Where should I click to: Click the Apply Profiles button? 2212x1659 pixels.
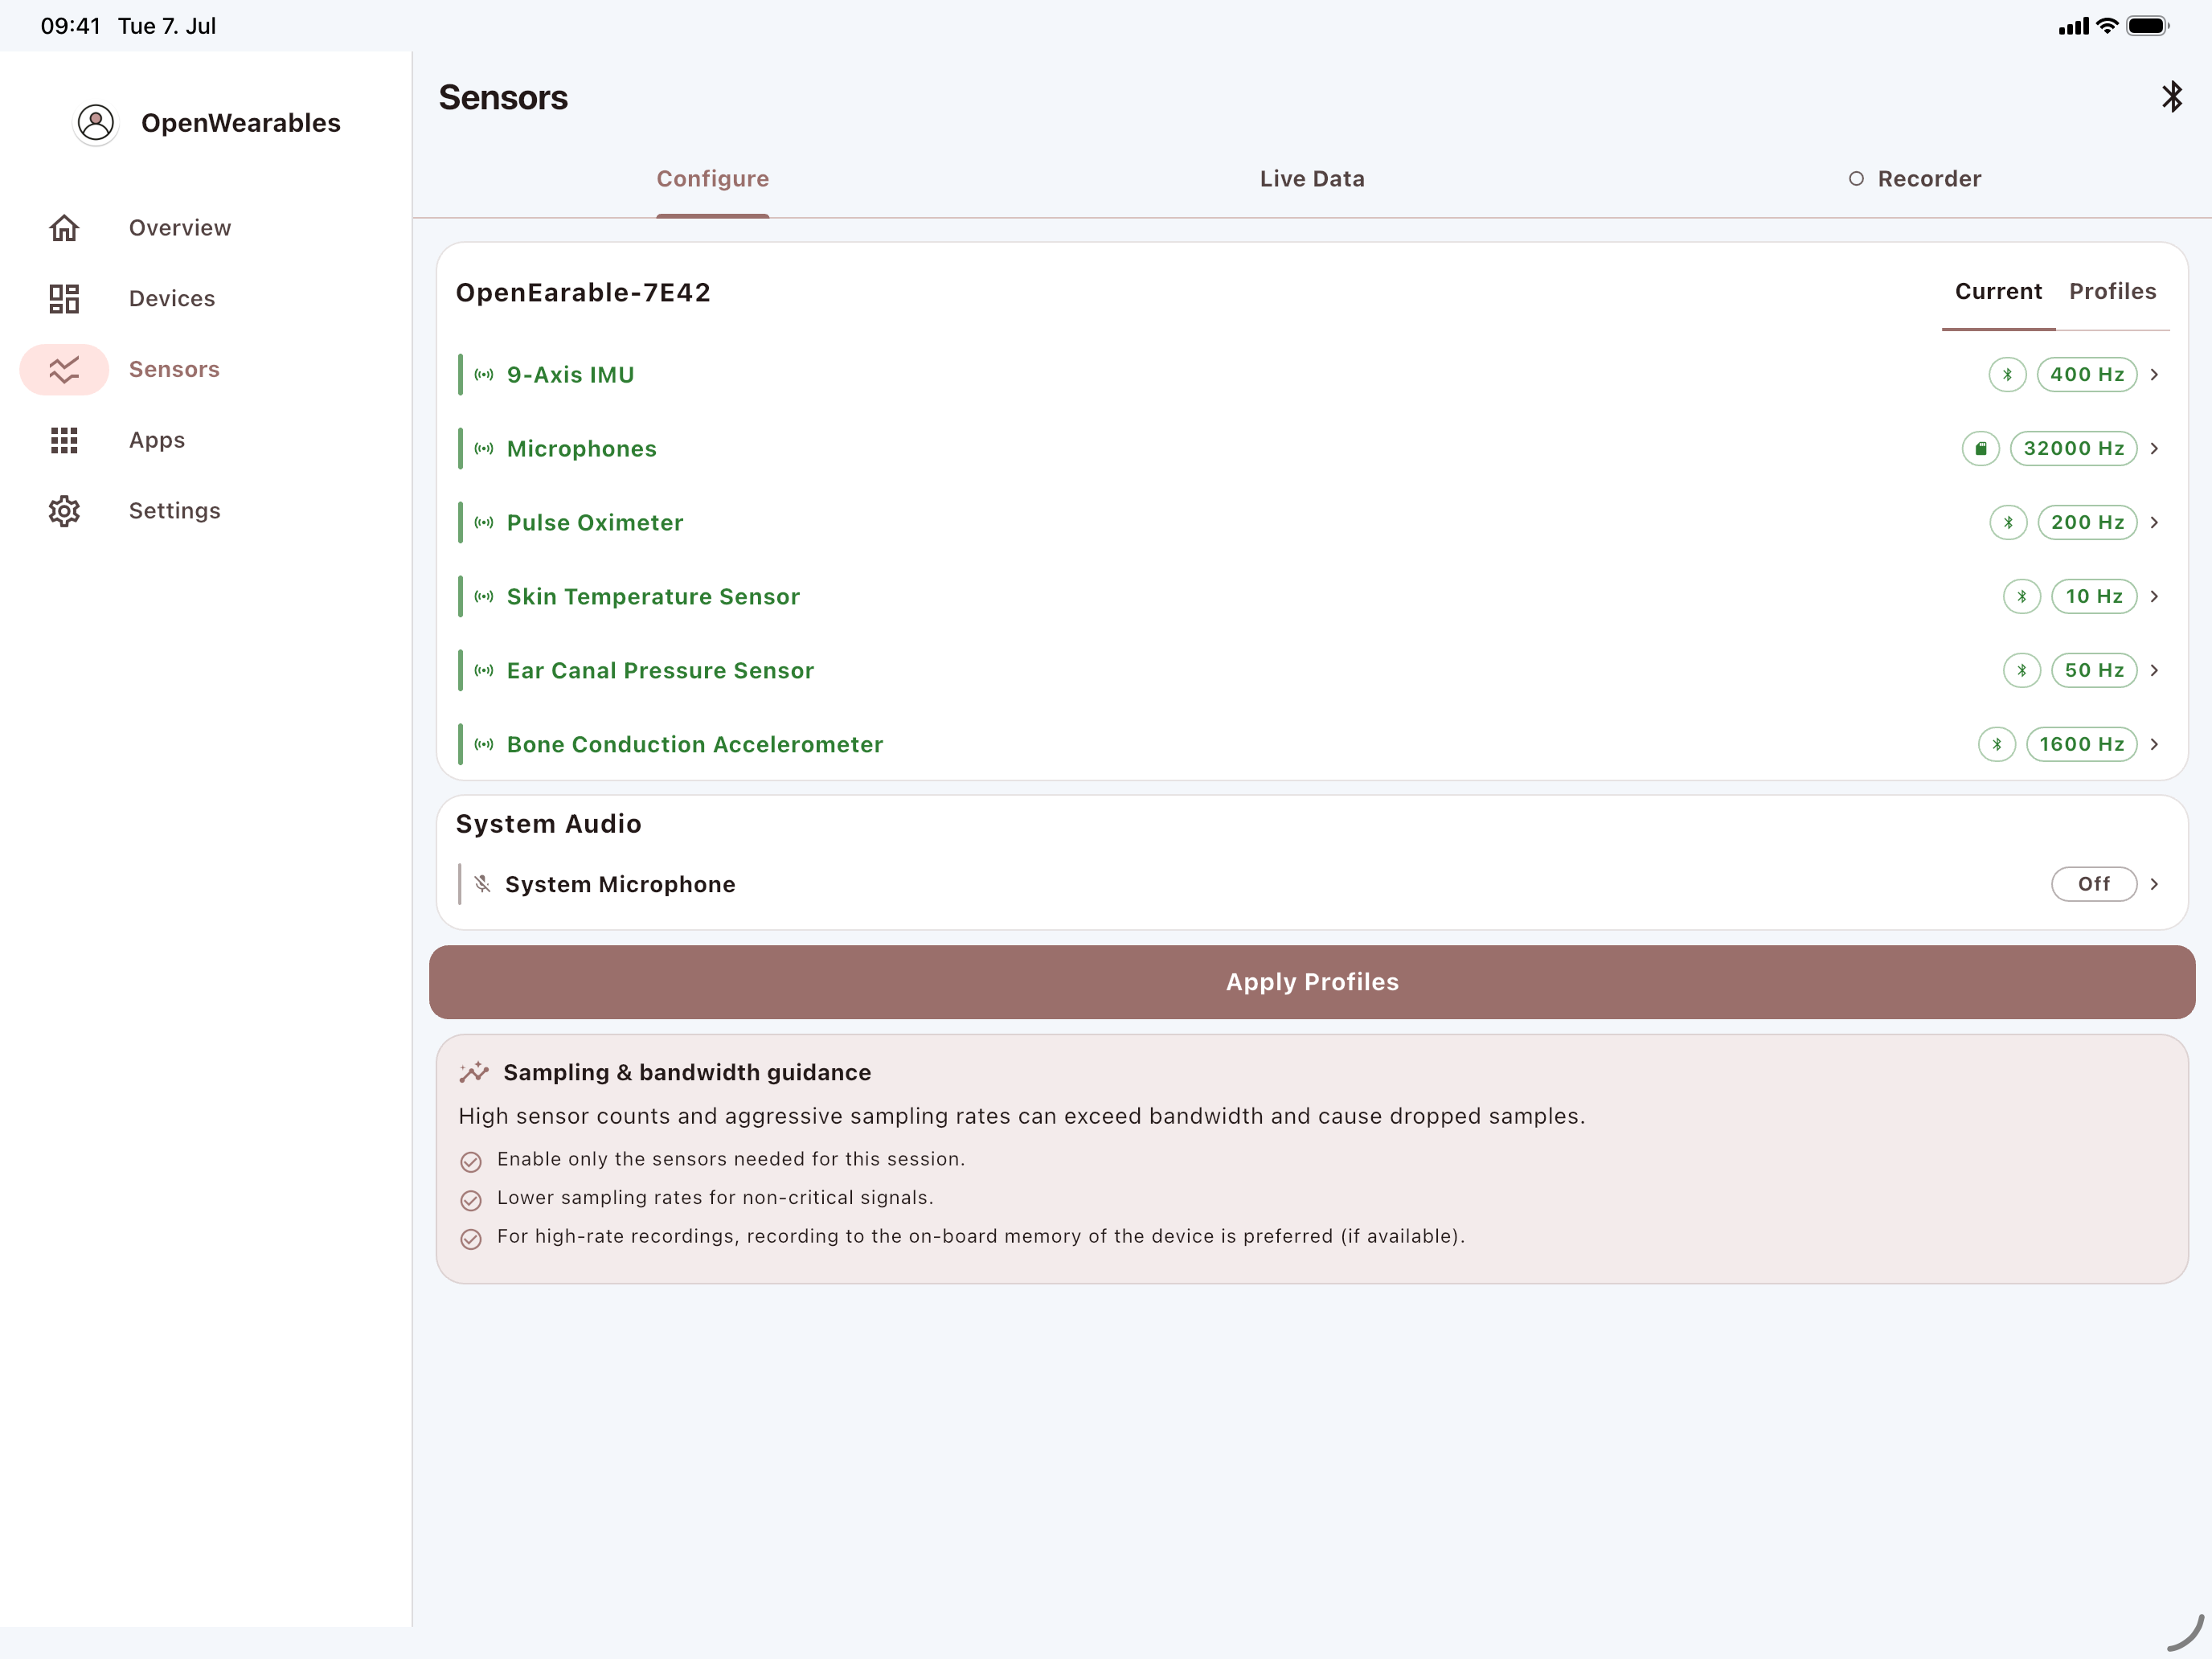coord(1312,982)
